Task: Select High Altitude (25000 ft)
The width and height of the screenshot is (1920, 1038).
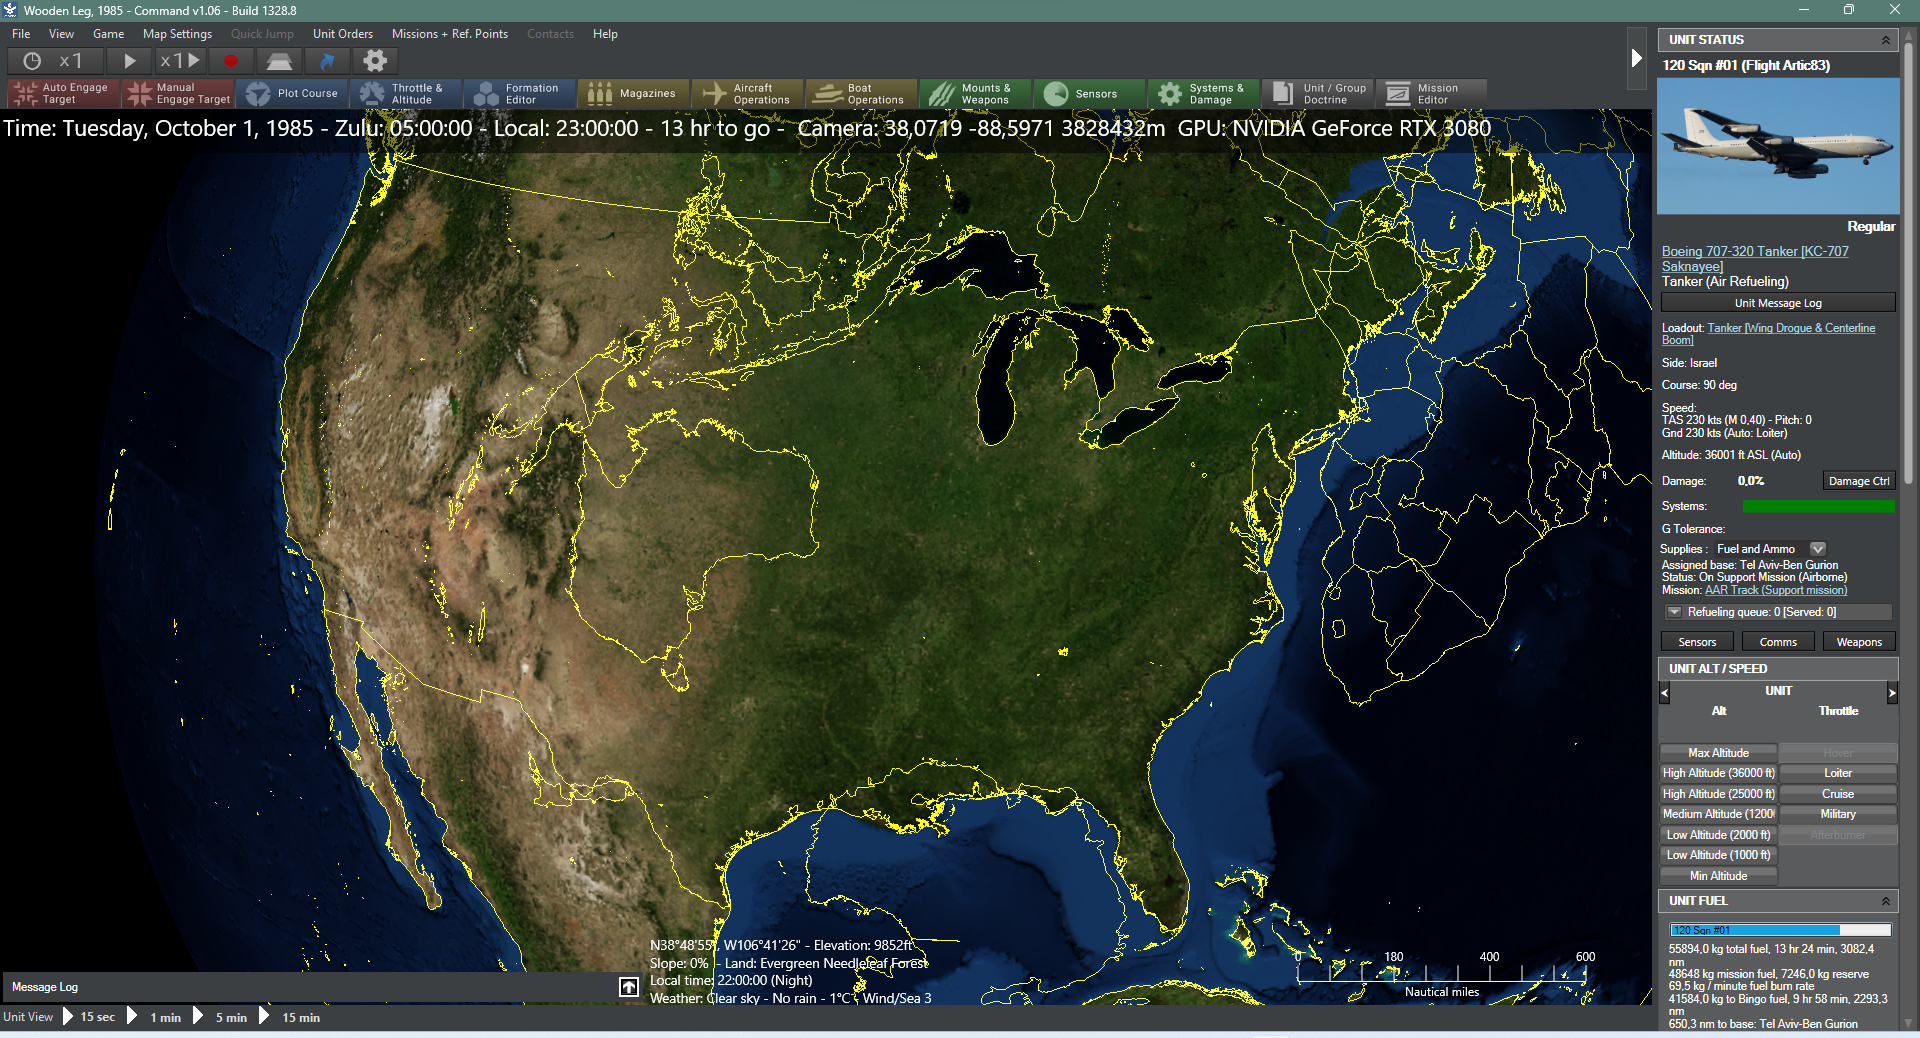Action: coord(1718,794)
